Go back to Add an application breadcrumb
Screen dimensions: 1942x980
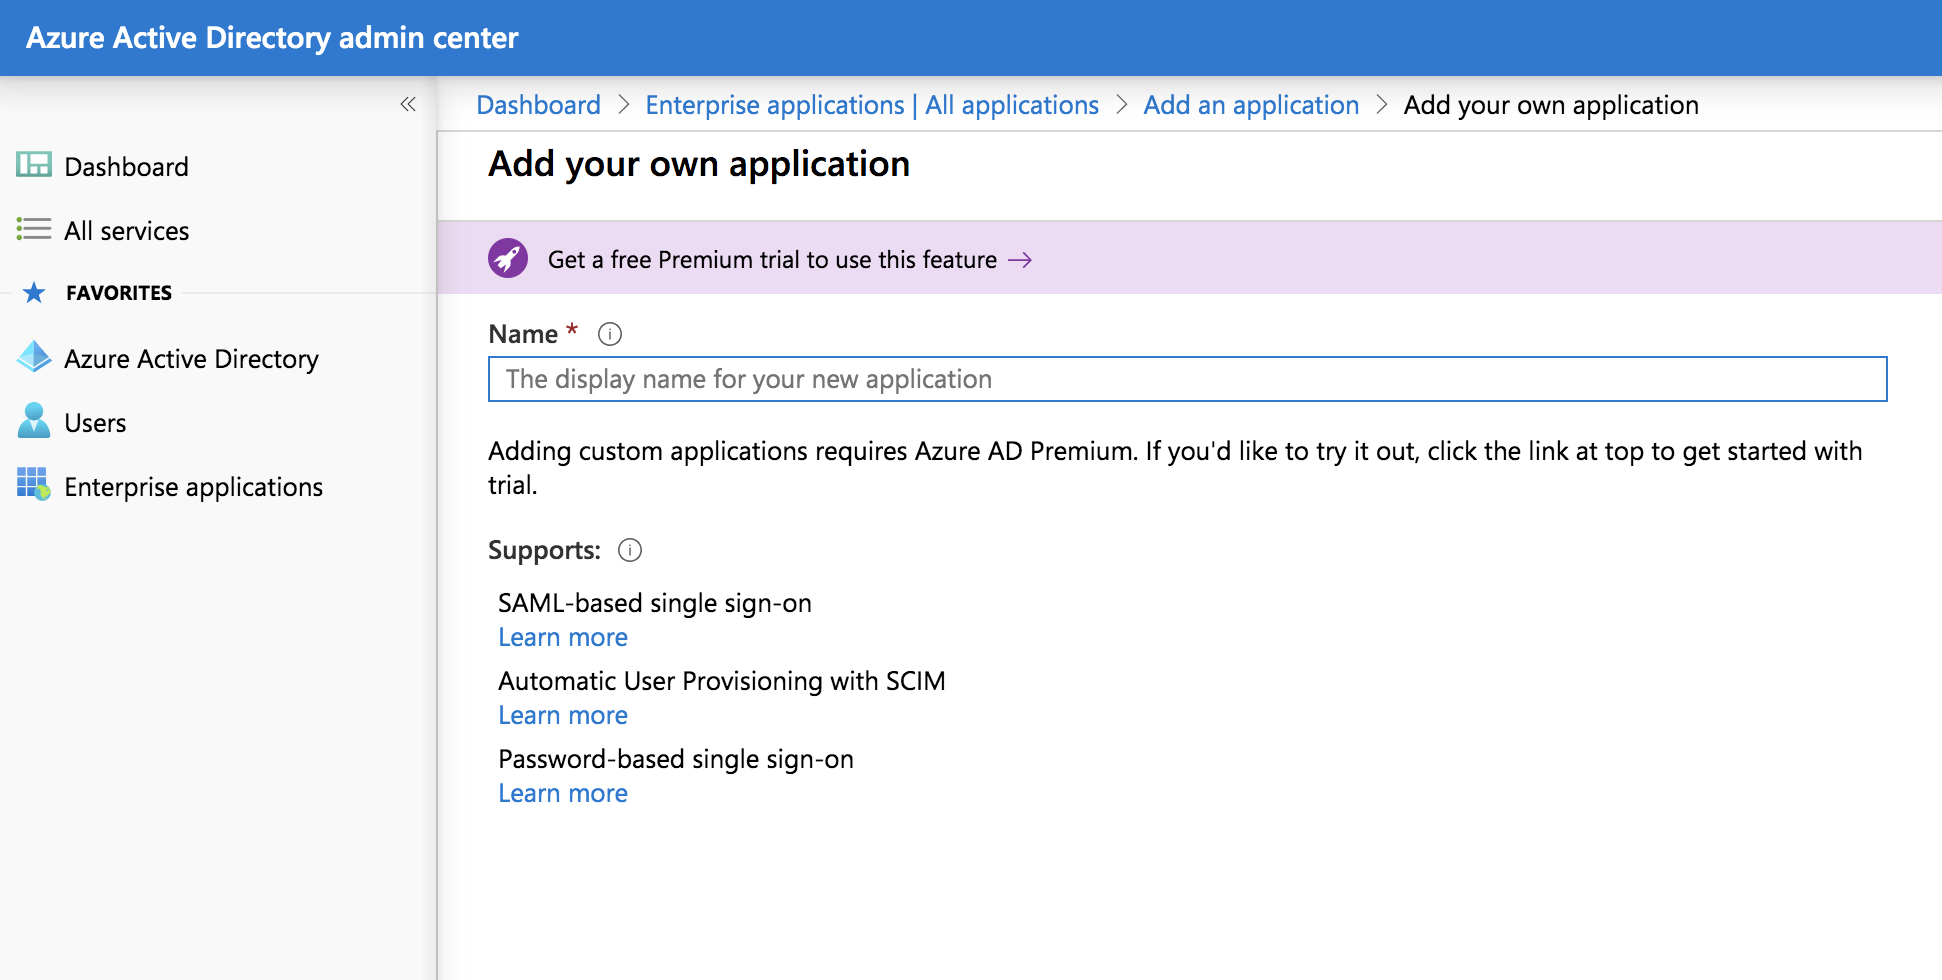(x=1251, y=105)
